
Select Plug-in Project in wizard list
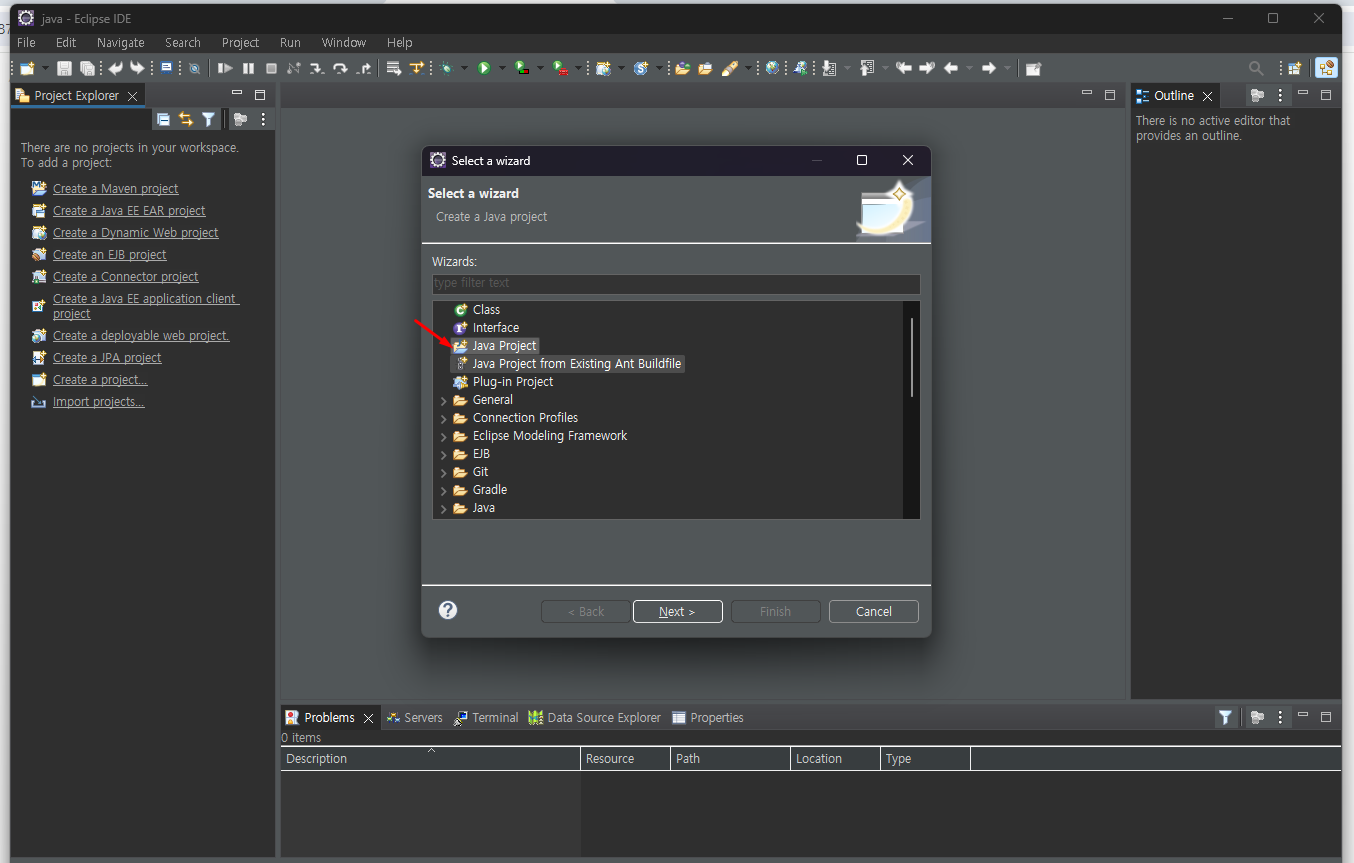point(513,382)
